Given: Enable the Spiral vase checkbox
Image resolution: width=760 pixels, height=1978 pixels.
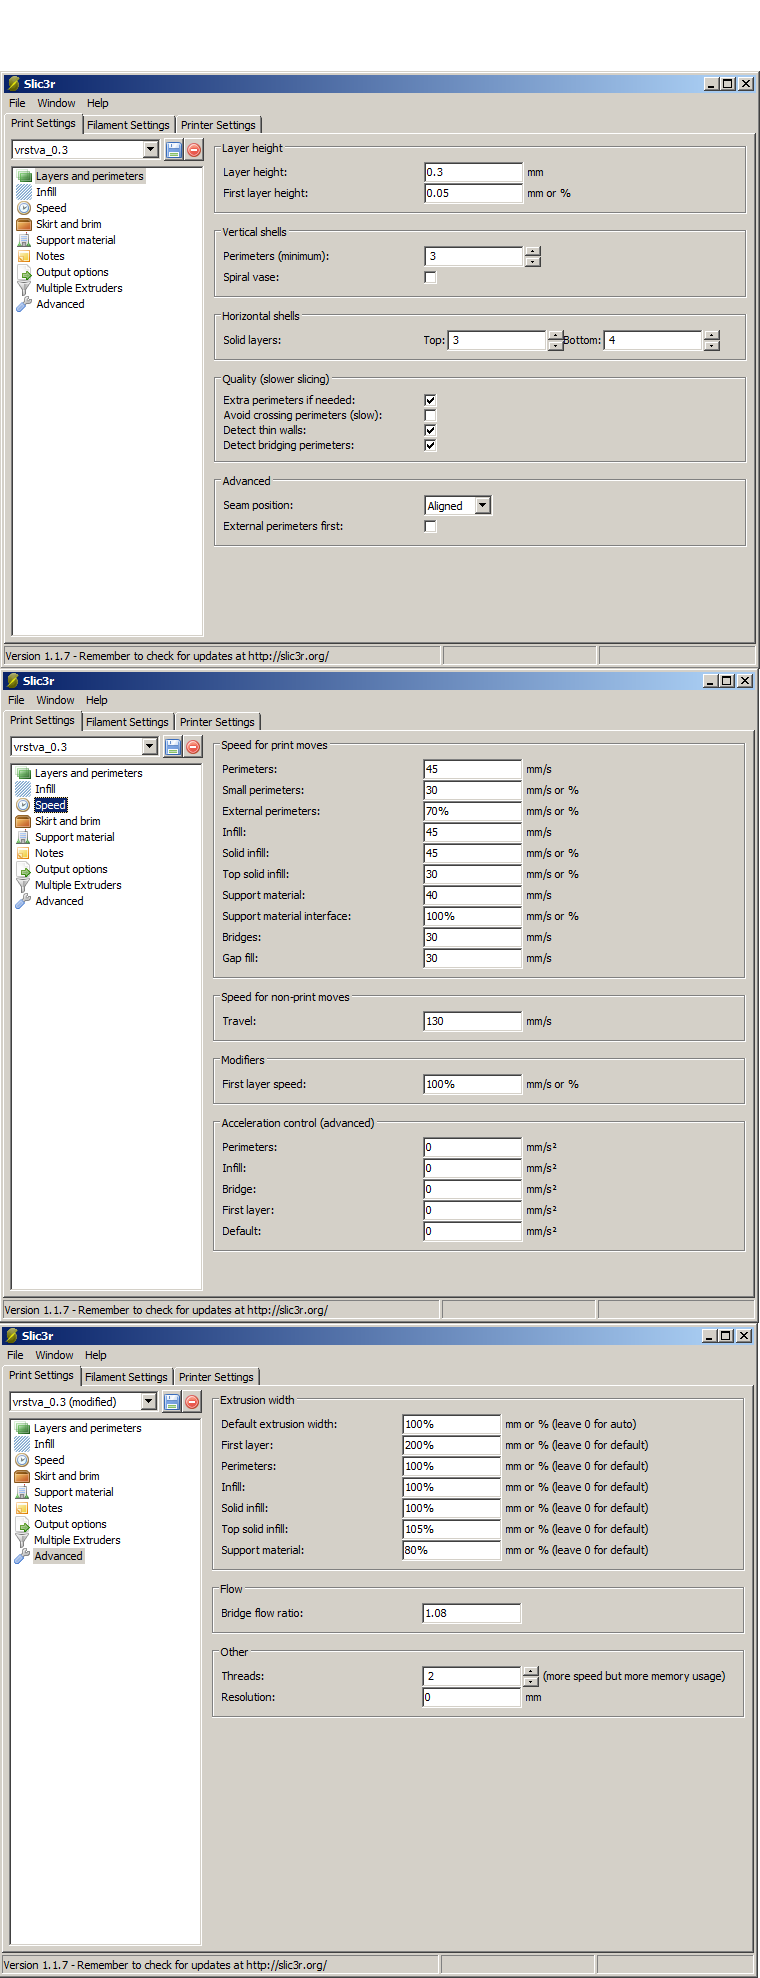Looking at the screenshot, I should (430, 277).
